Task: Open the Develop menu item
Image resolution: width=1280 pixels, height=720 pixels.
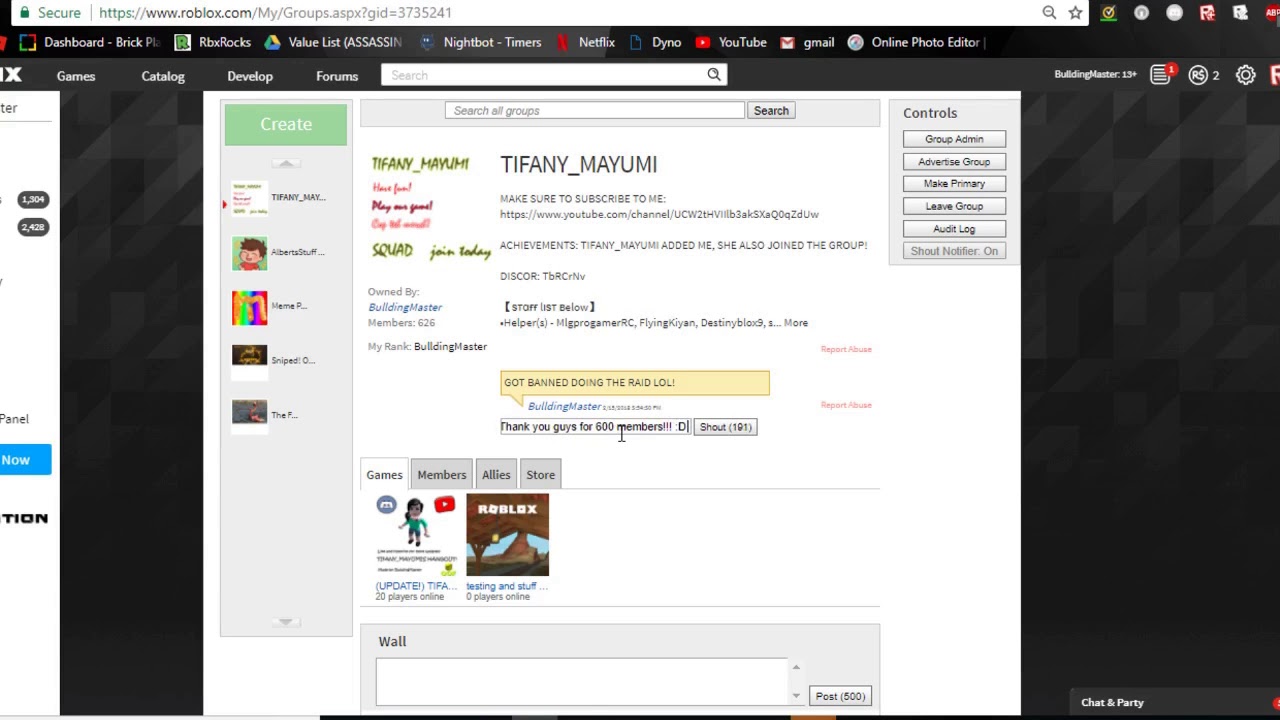Action: point(250,76)
